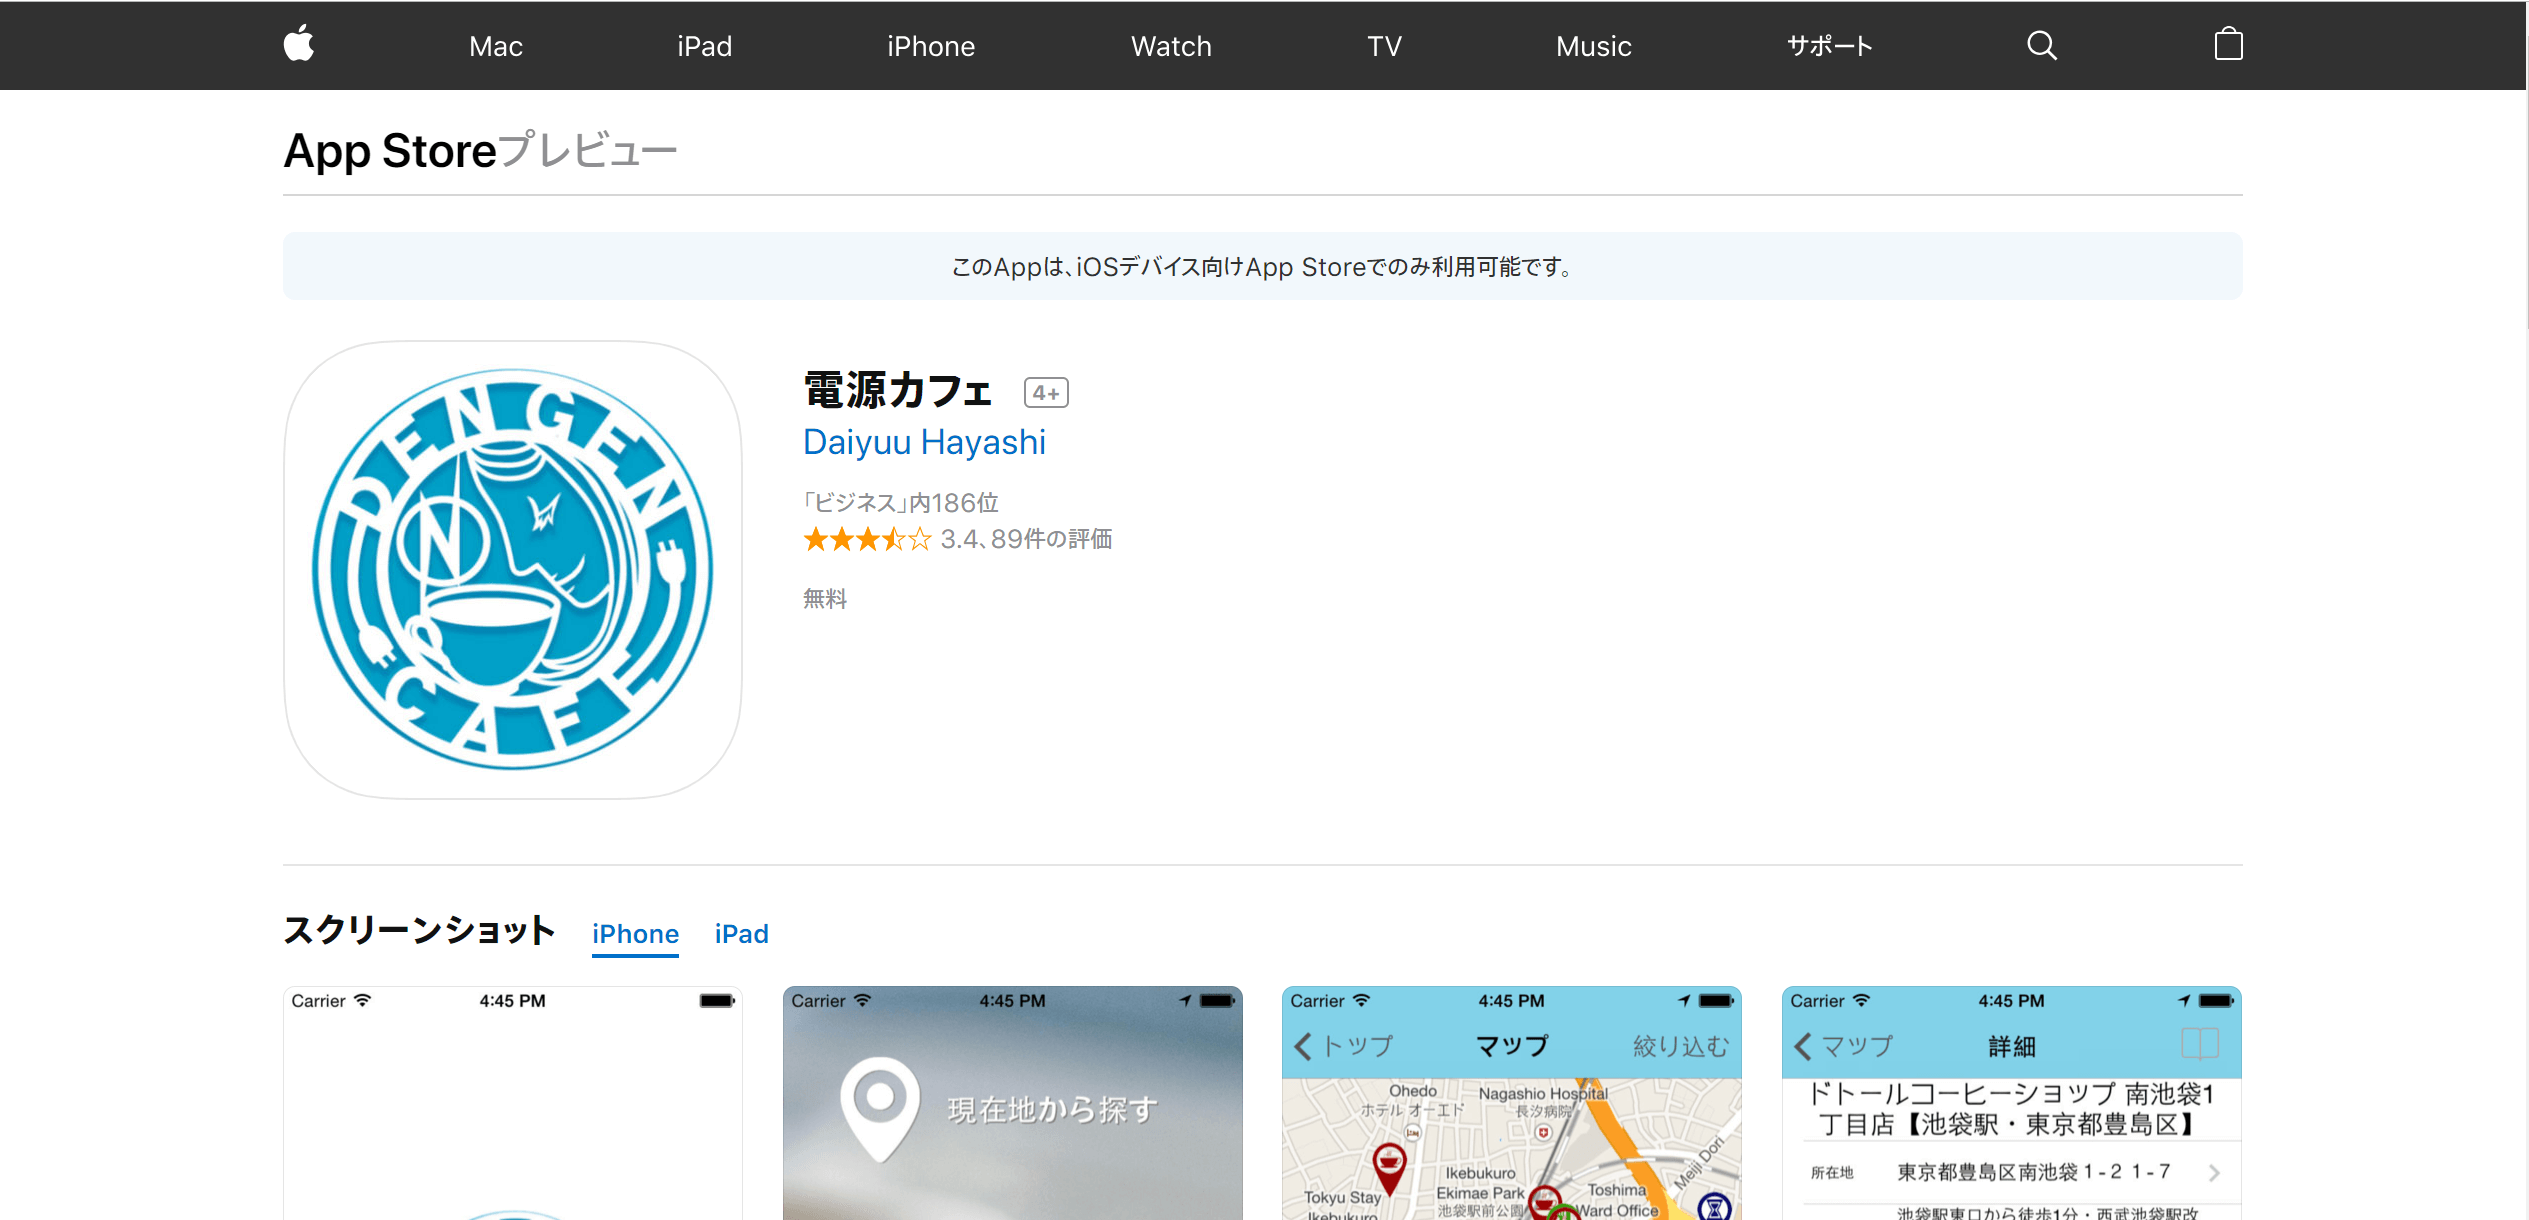Go to the TV section
Image resolution: width=2529 pixels, height=1220 pixels.
(x=1384, y=46)
